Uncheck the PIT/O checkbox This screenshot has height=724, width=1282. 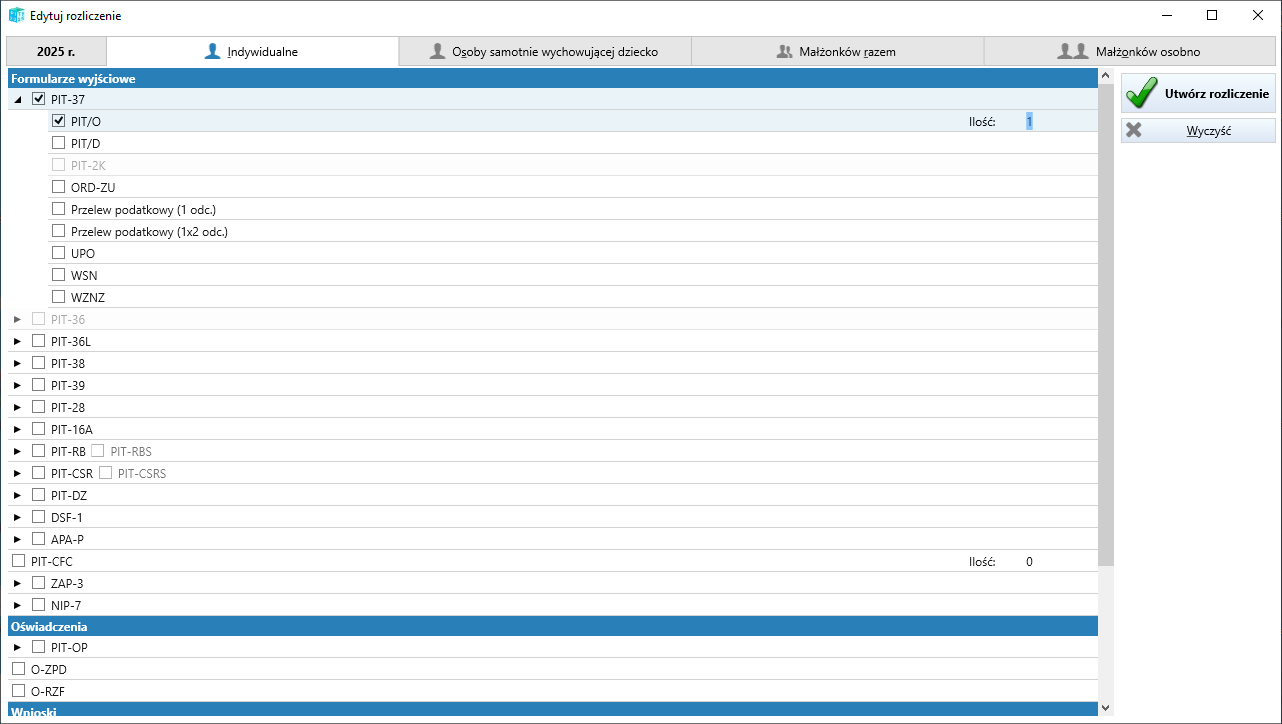click(x=58, y=121)
